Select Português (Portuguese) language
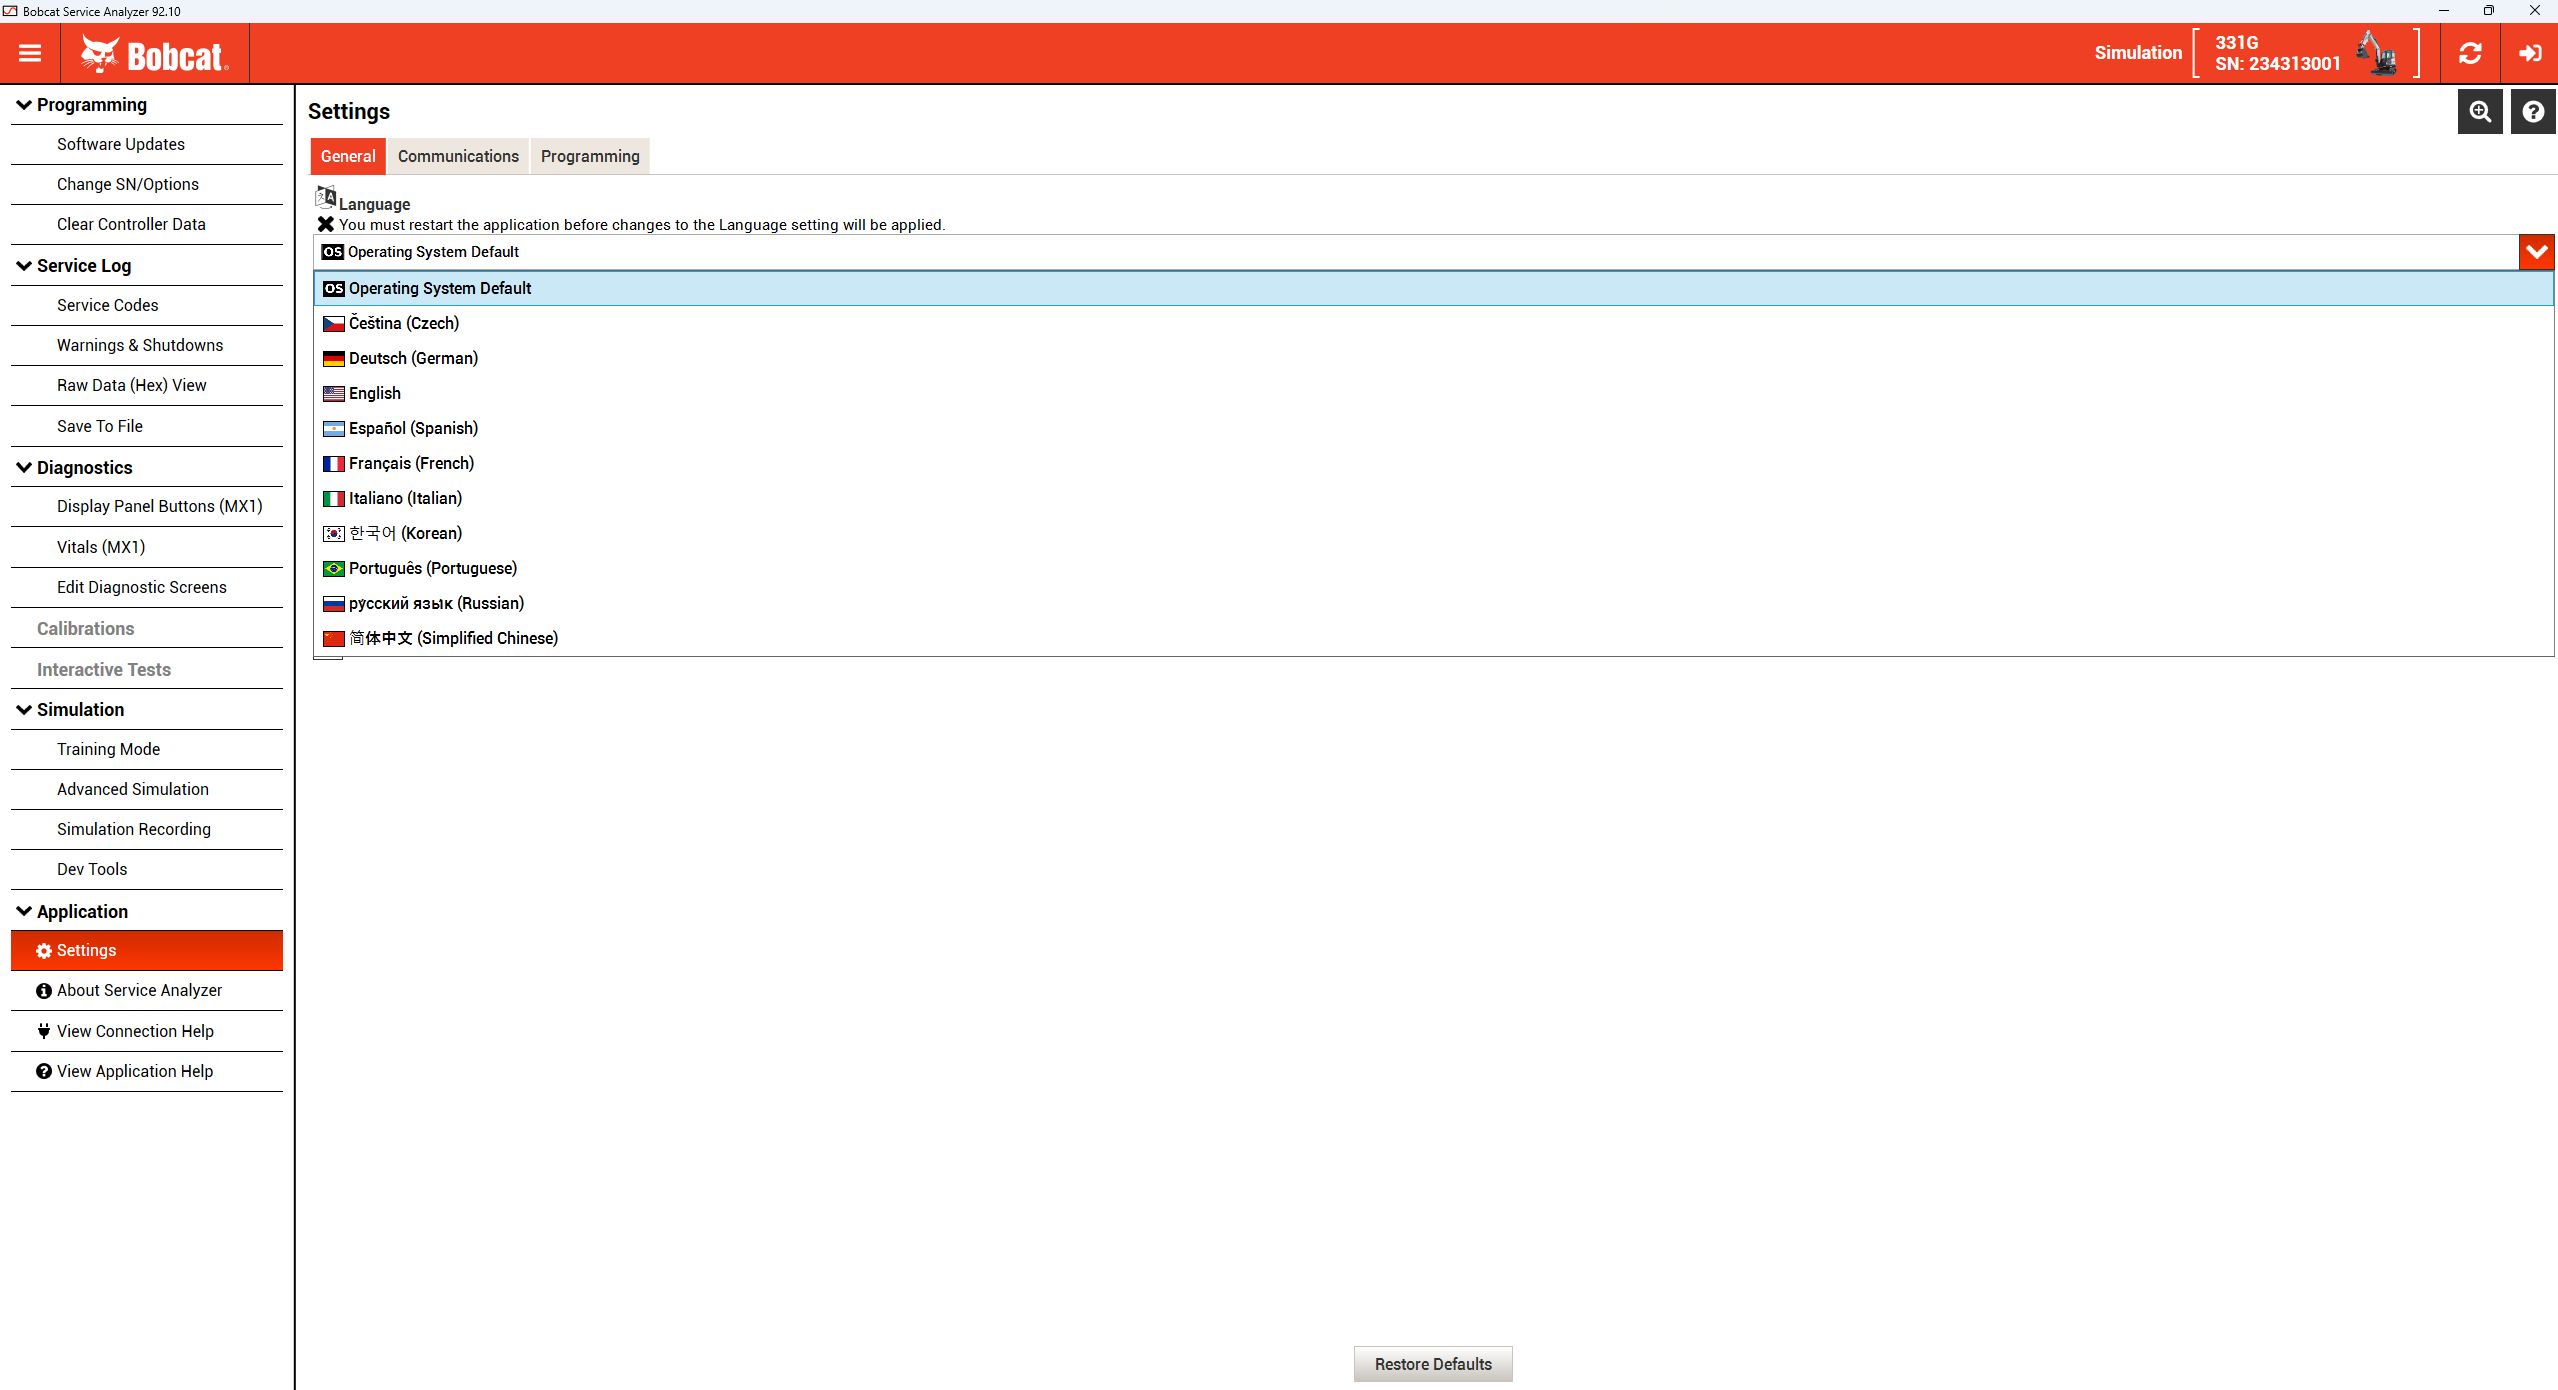Viewport: 2558px width, 1390px height. tap(432, 568)
